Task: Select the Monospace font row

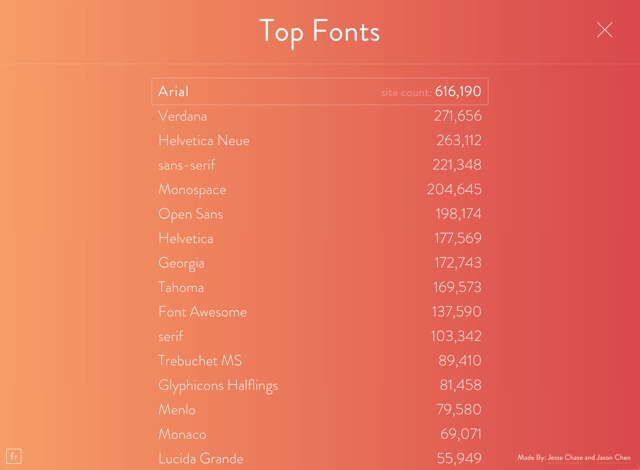Action: tap(320, 189)
